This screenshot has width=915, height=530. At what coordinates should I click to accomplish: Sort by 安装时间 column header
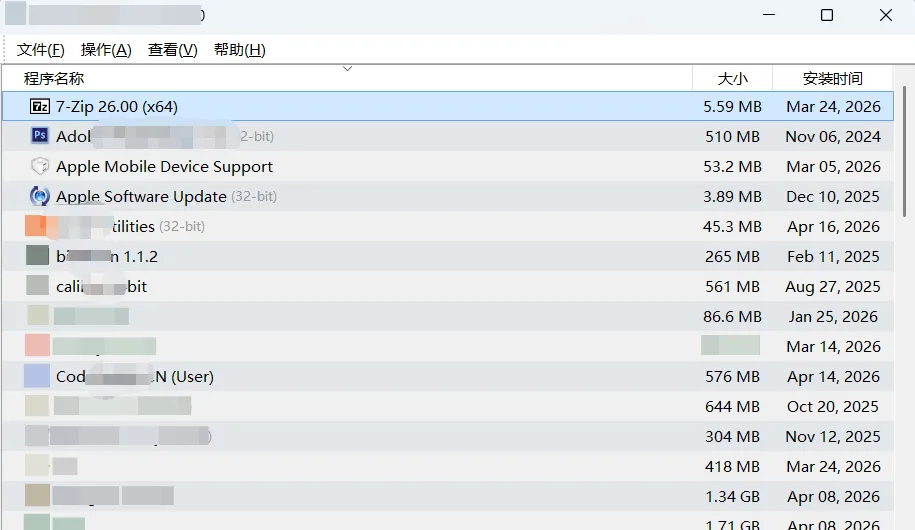click(833, 78)
